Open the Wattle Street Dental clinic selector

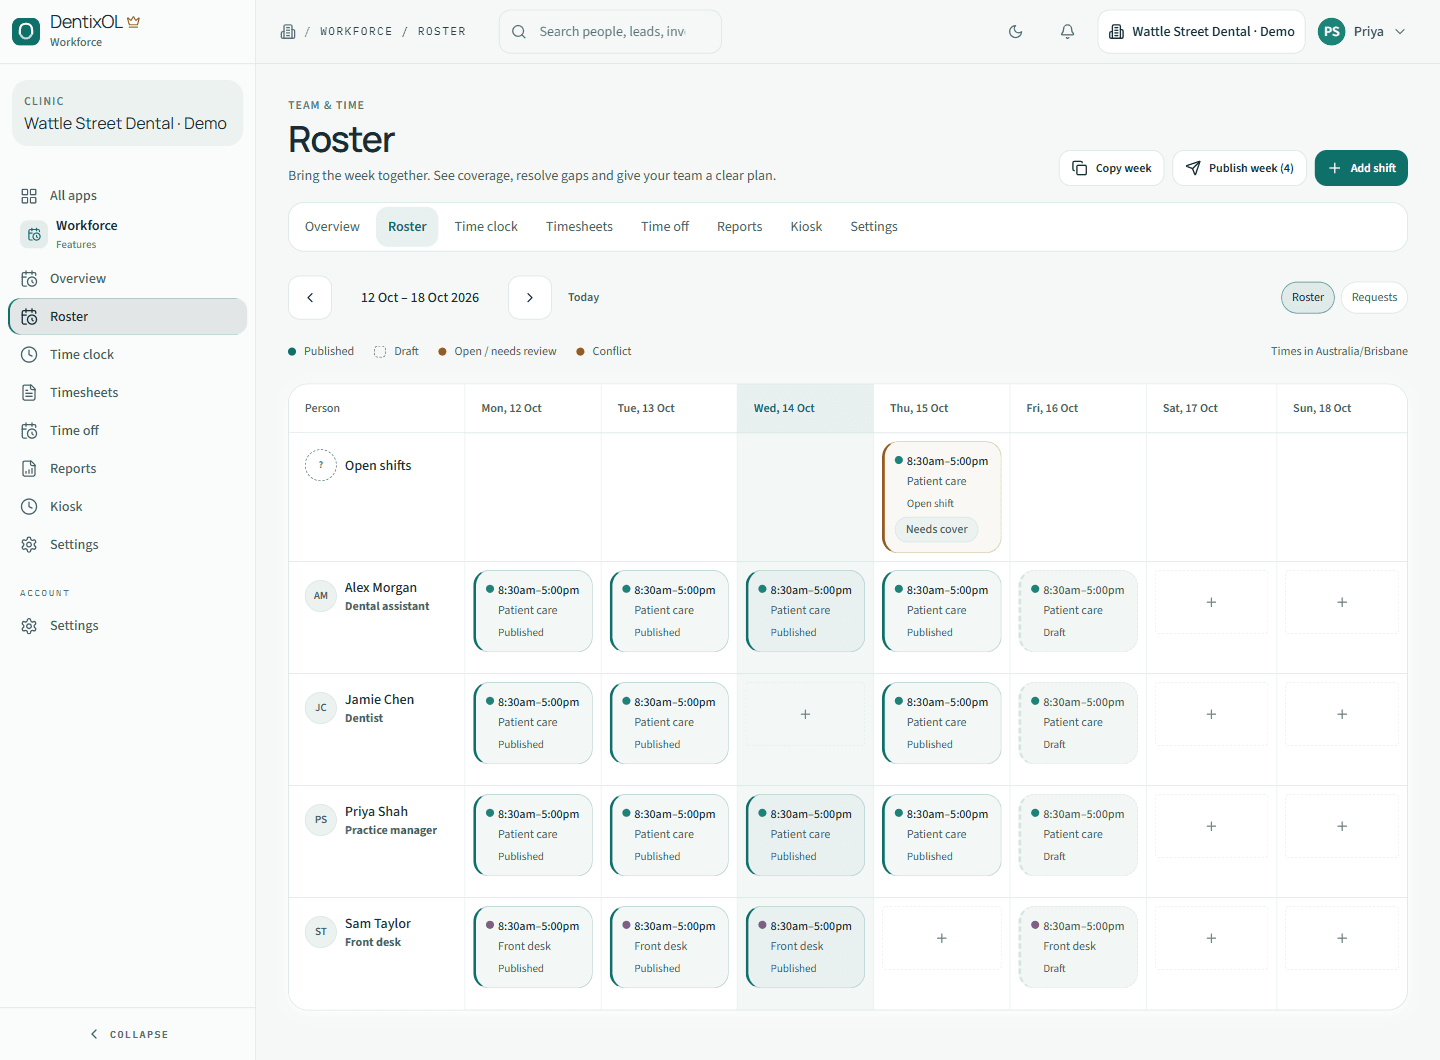point(1201,32)
